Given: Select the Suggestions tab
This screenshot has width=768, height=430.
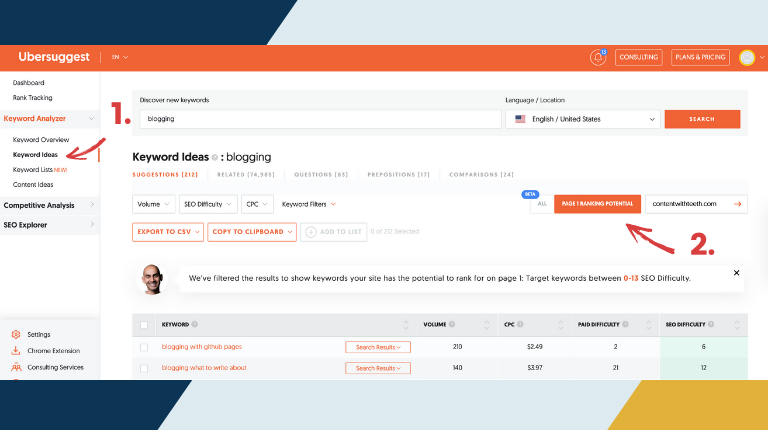Looking at the screenshot, I should click(165, 174).
